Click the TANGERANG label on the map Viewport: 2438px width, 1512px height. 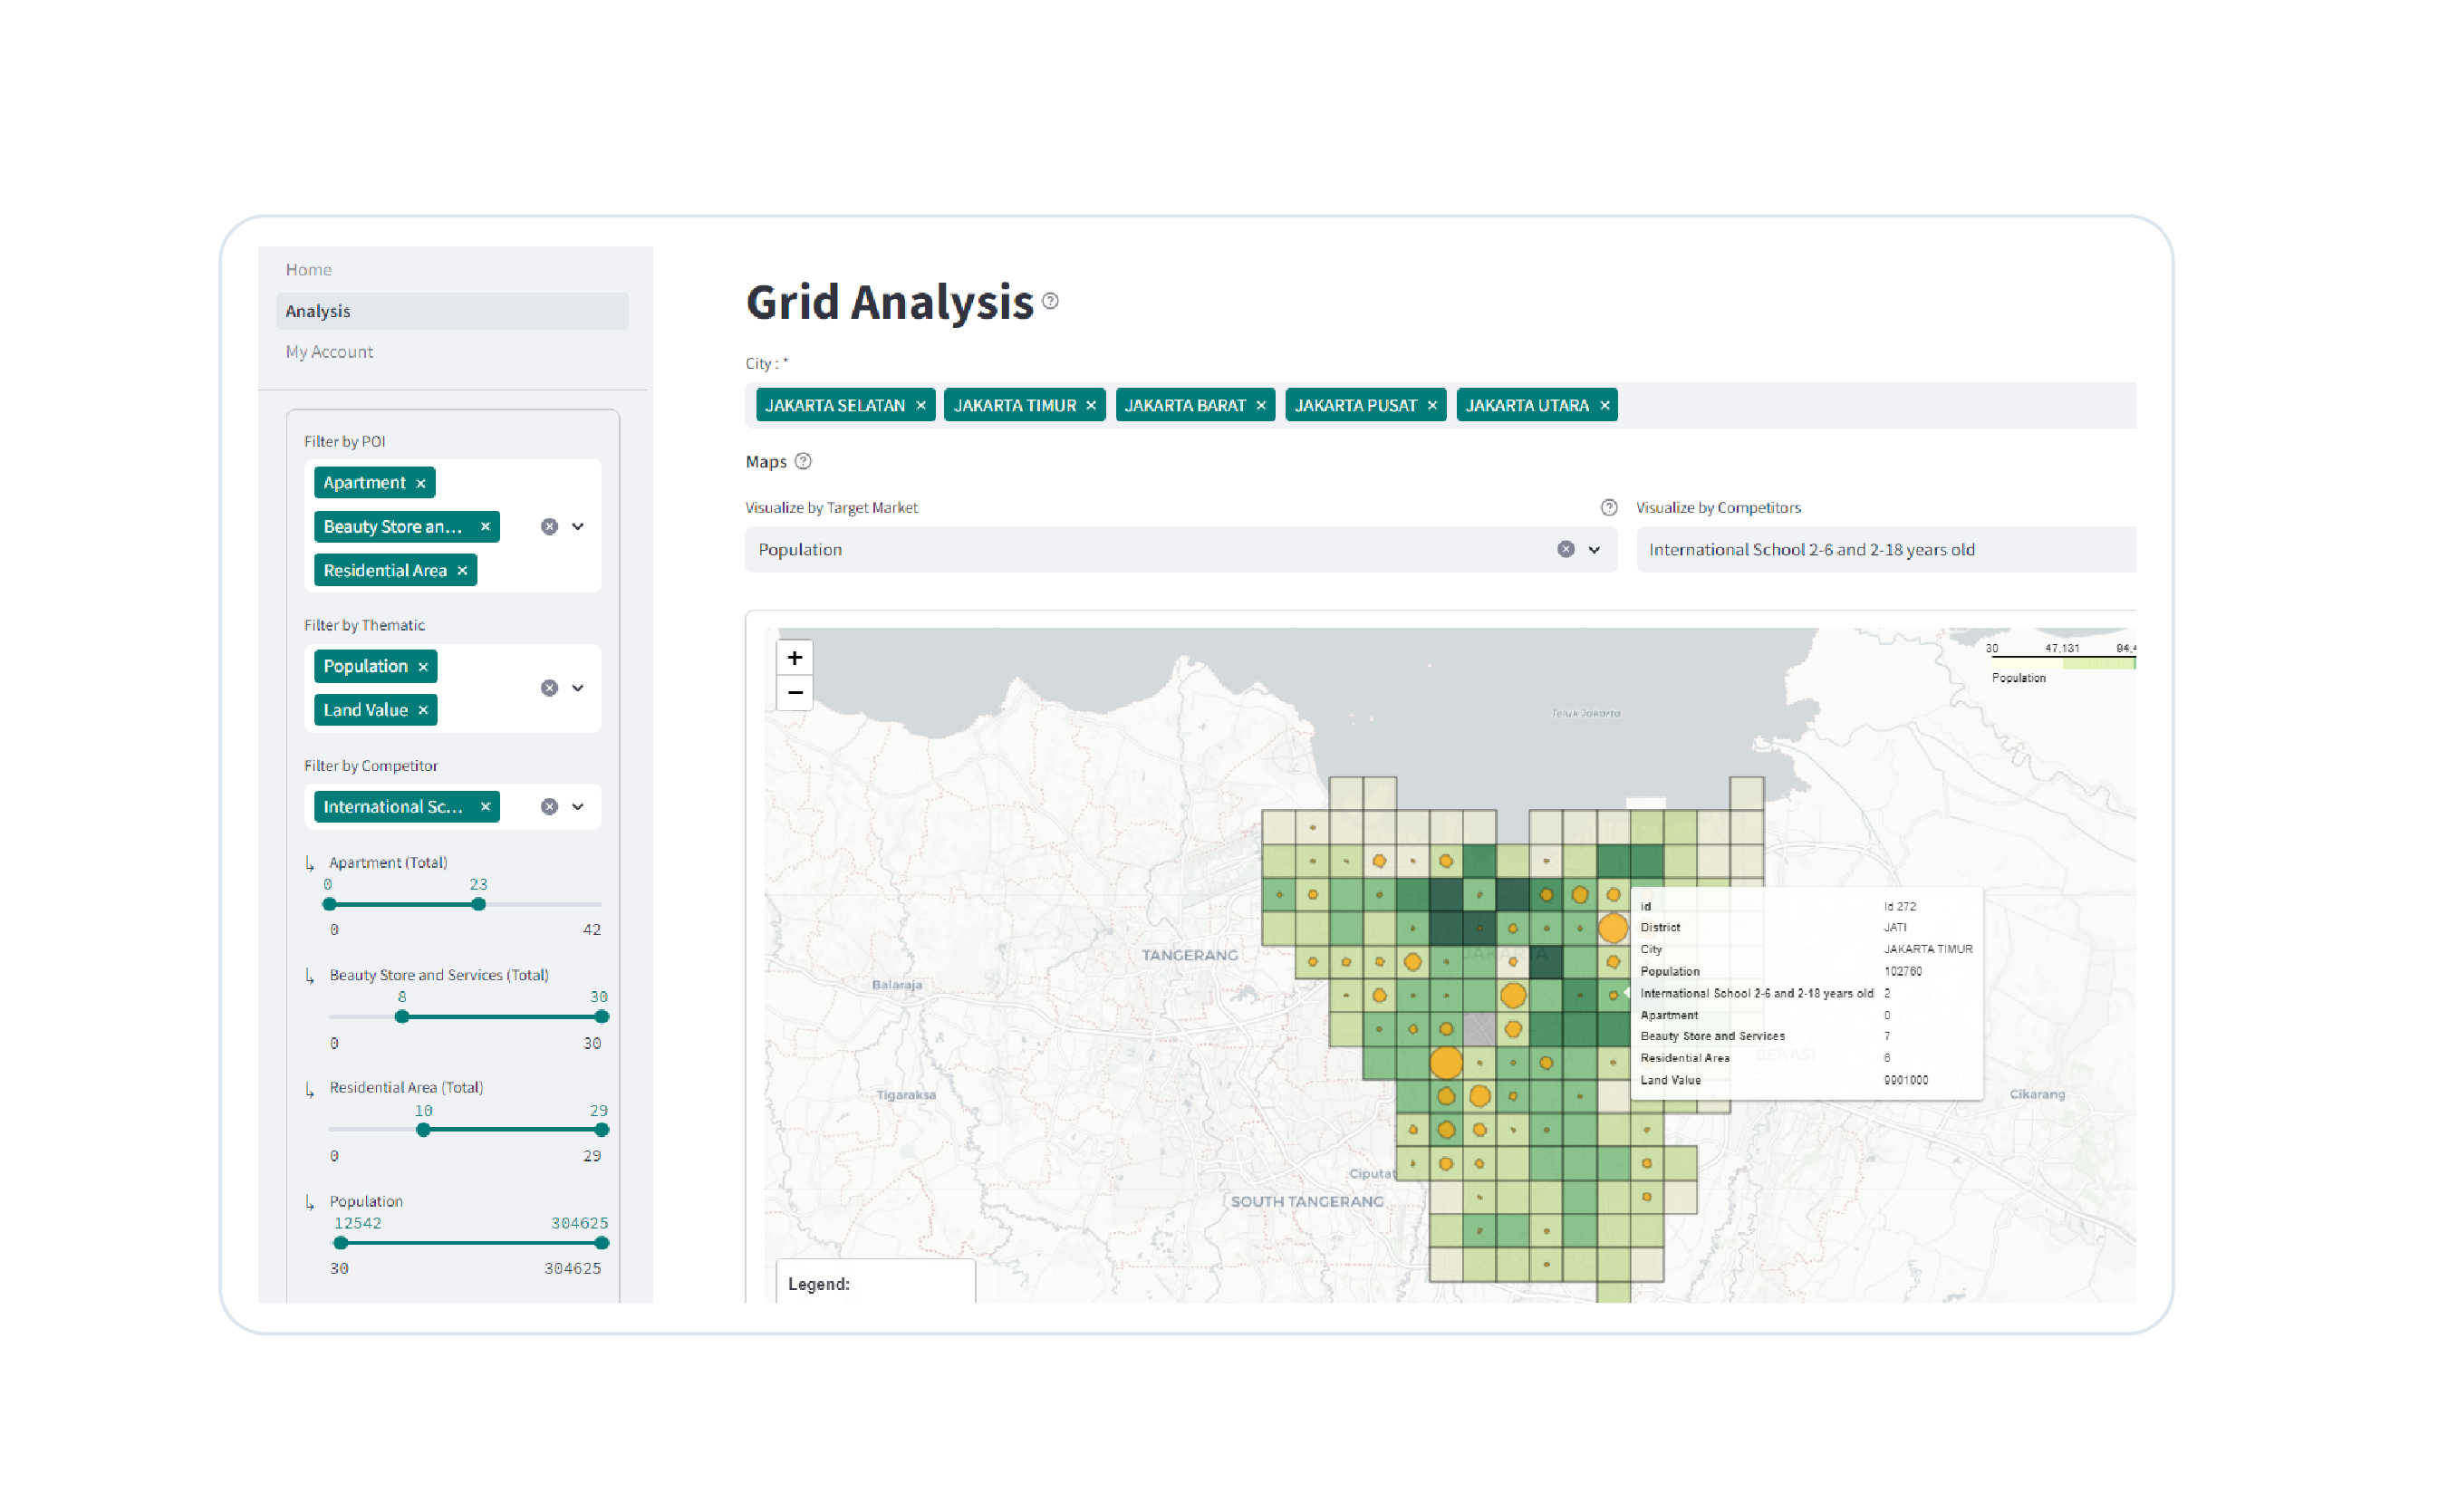[x=1189, y=955]
